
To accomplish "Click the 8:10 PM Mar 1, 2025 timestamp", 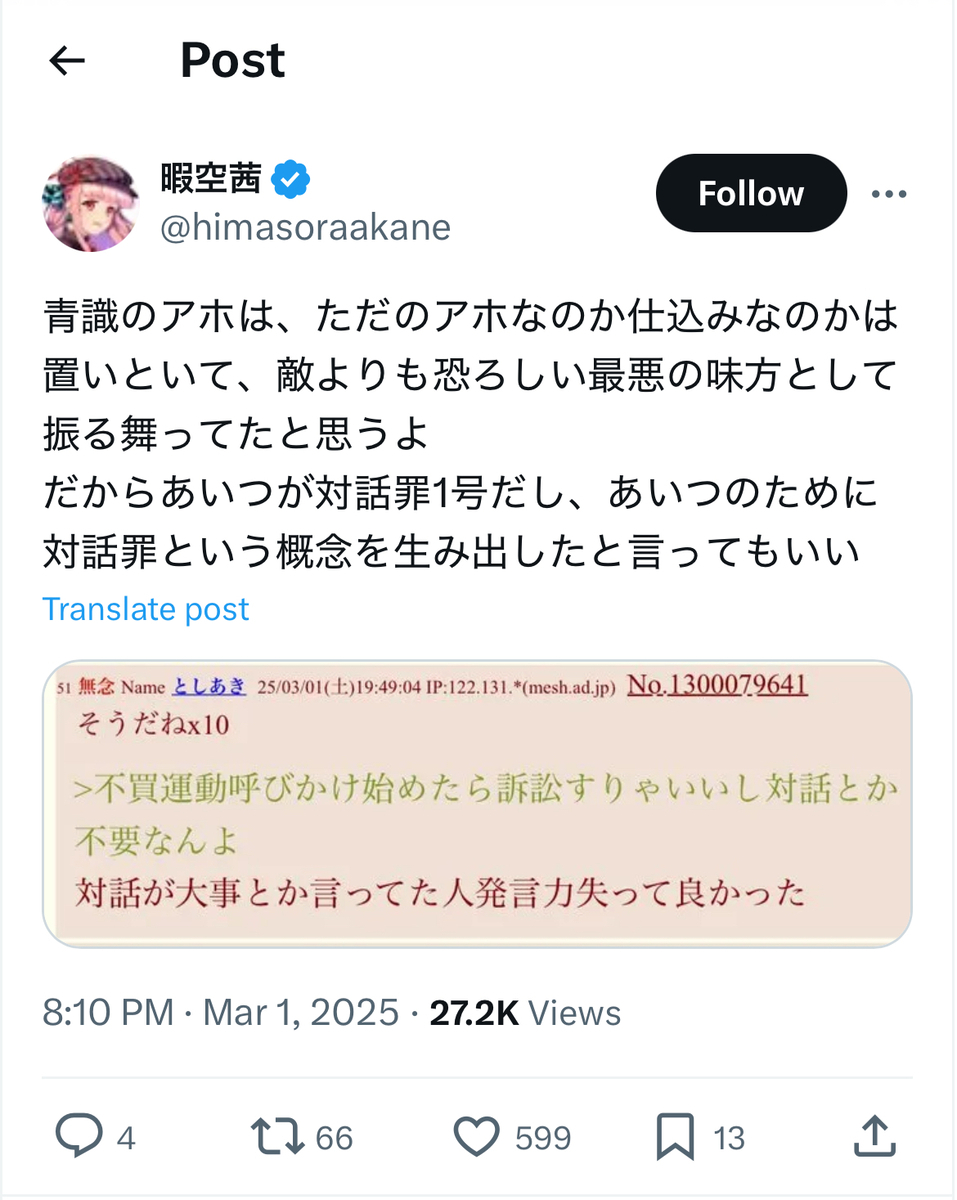I will coord(220,1013).
